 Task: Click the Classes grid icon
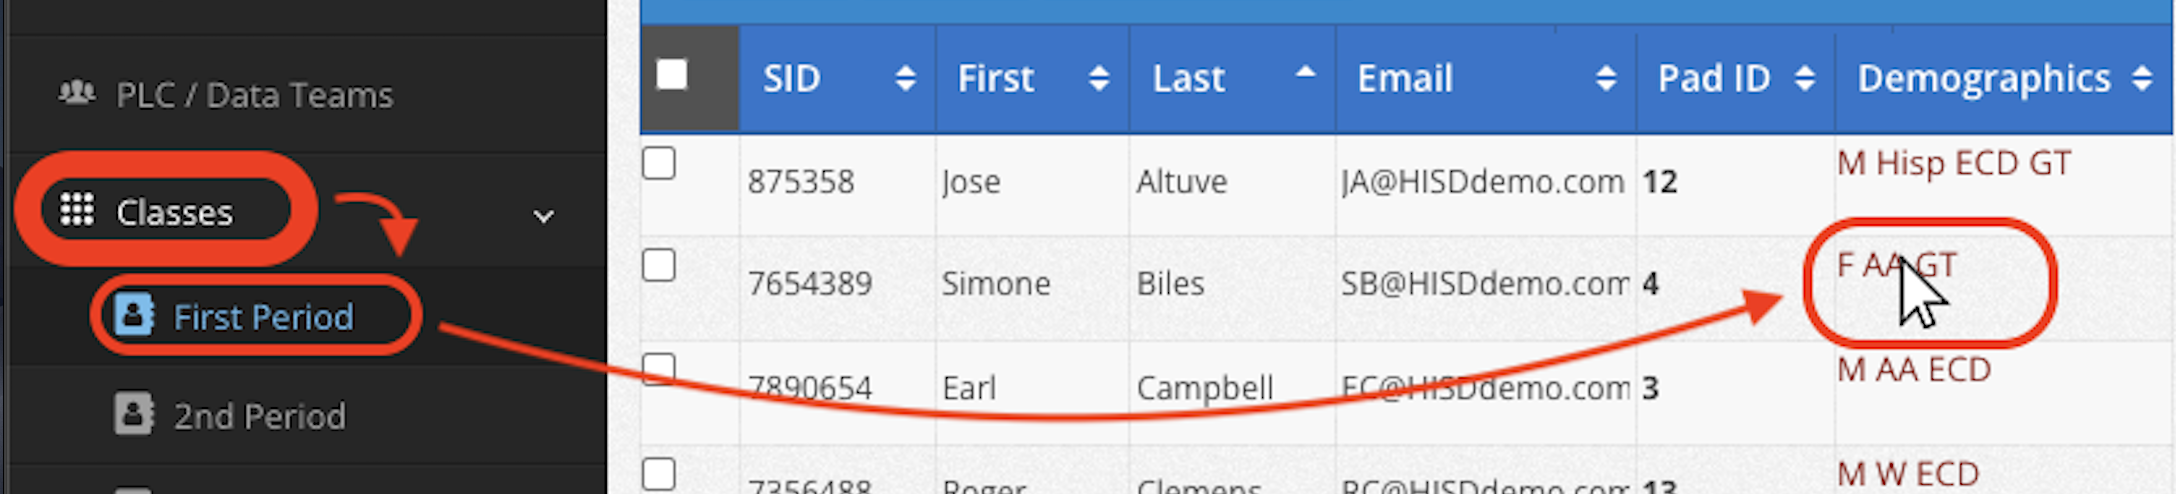[x=77, y=209]
